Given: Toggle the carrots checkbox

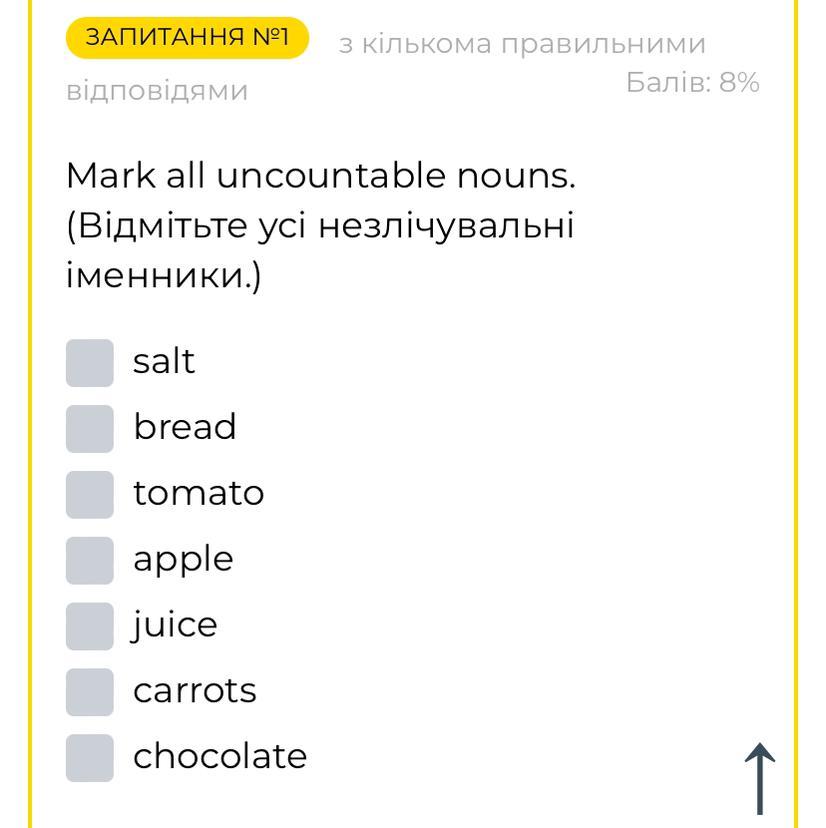Looking at the screenshot, I should pos(90,692).
